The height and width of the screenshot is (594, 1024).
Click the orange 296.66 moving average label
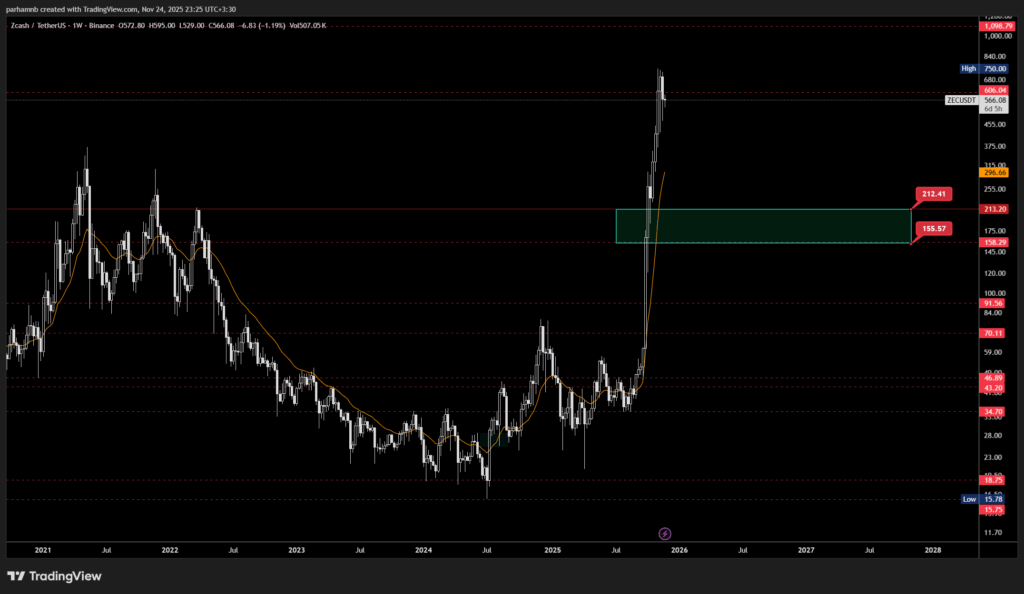[x=993, y=172]
